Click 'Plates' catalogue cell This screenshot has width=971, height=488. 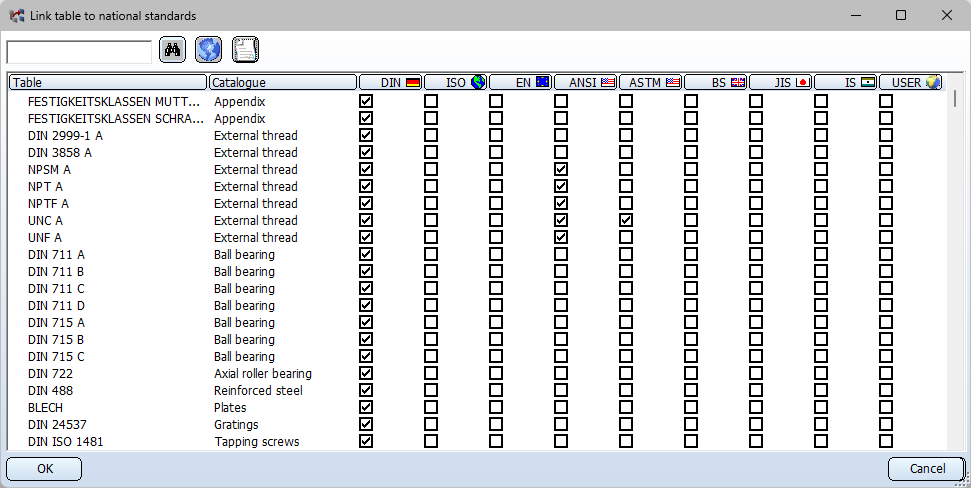(x=230, y=407)
